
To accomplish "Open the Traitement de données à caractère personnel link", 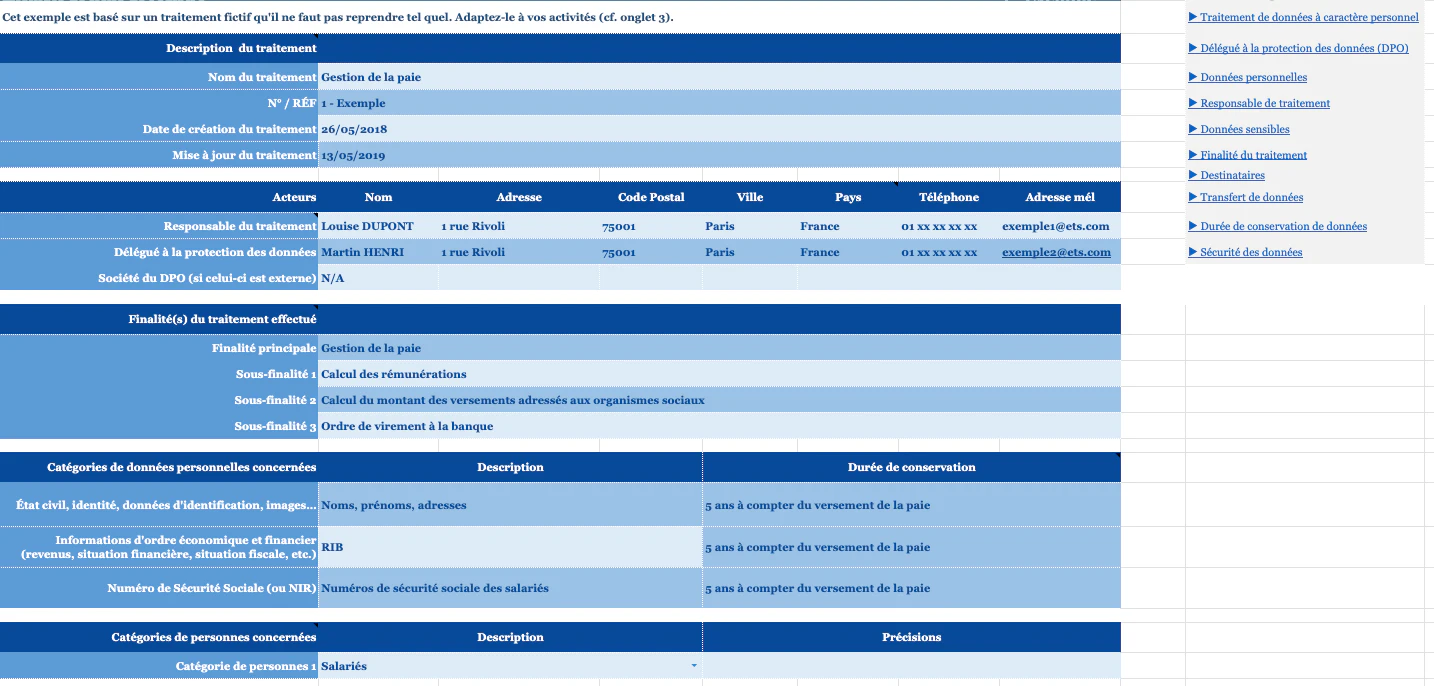I will pos(1303,17).
